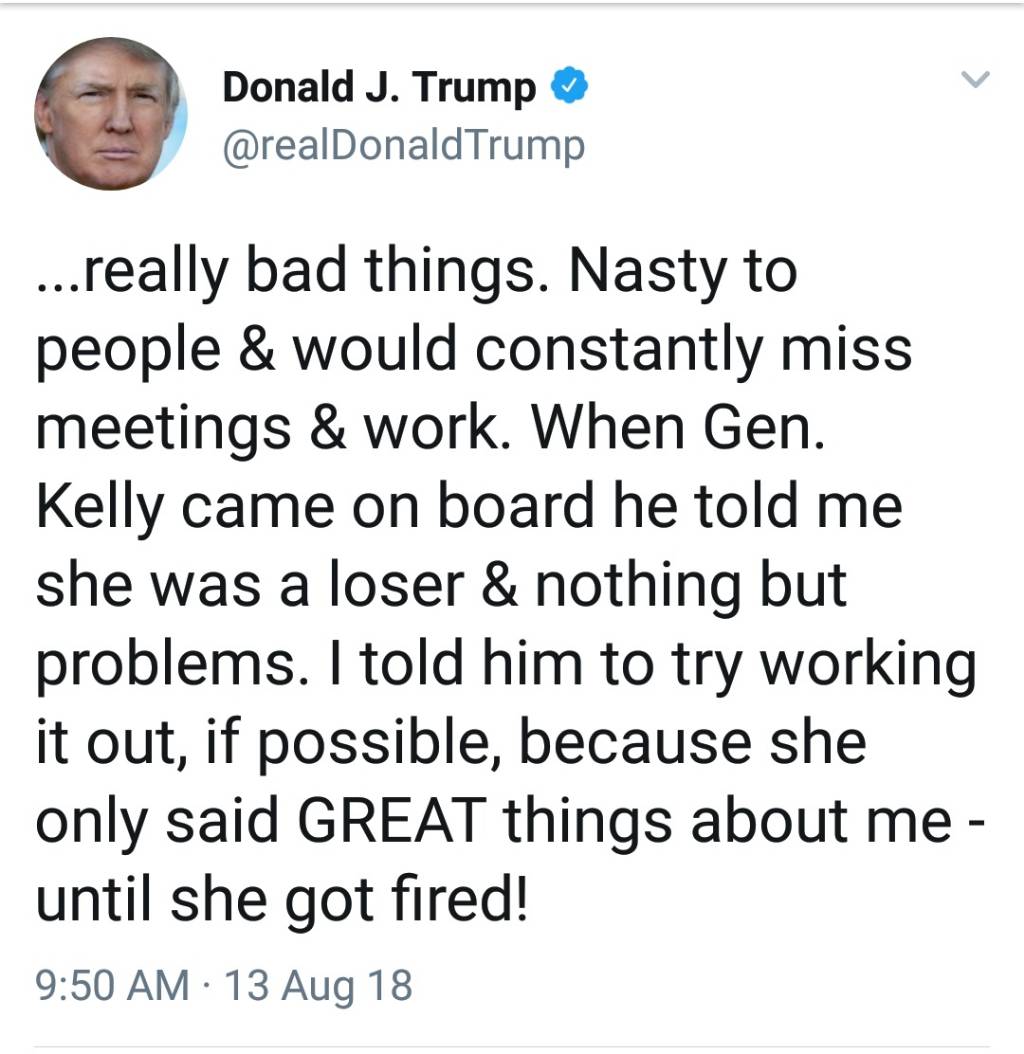Click the word constantly in tweet
The height and width of the screenshot is (1054, 1024).
[619, 350]
